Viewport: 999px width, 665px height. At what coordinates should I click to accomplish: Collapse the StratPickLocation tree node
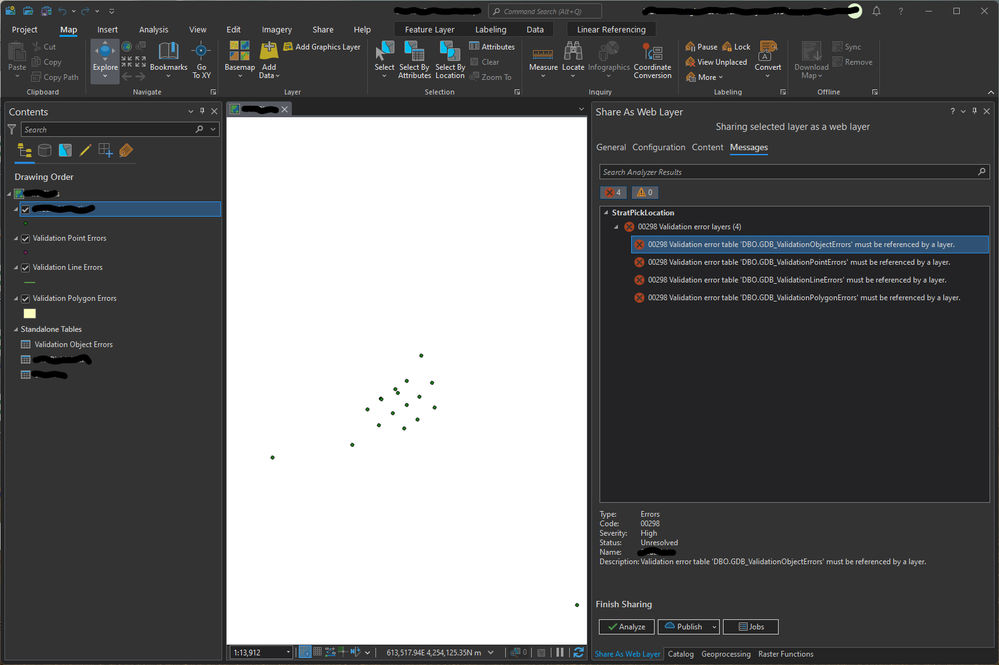point(605,213)
